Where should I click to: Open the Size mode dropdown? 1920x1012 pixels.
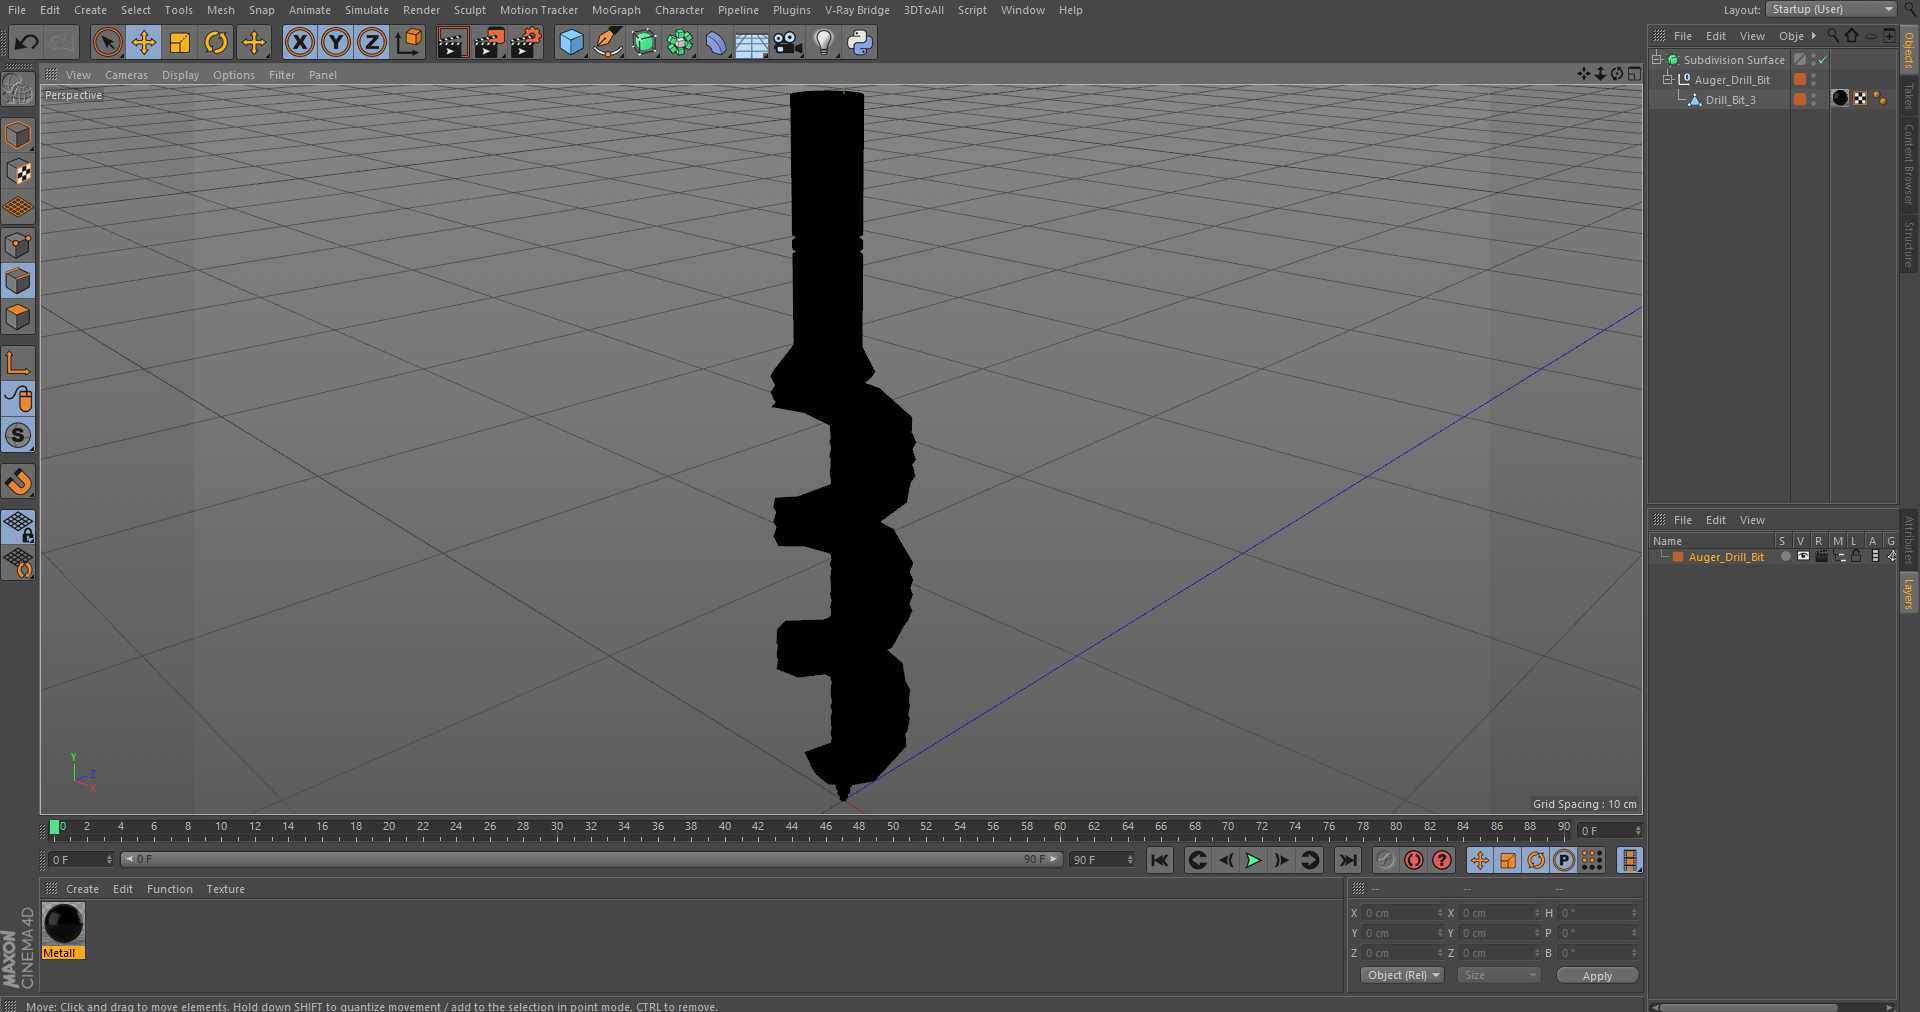click(x=1498, y=975)
